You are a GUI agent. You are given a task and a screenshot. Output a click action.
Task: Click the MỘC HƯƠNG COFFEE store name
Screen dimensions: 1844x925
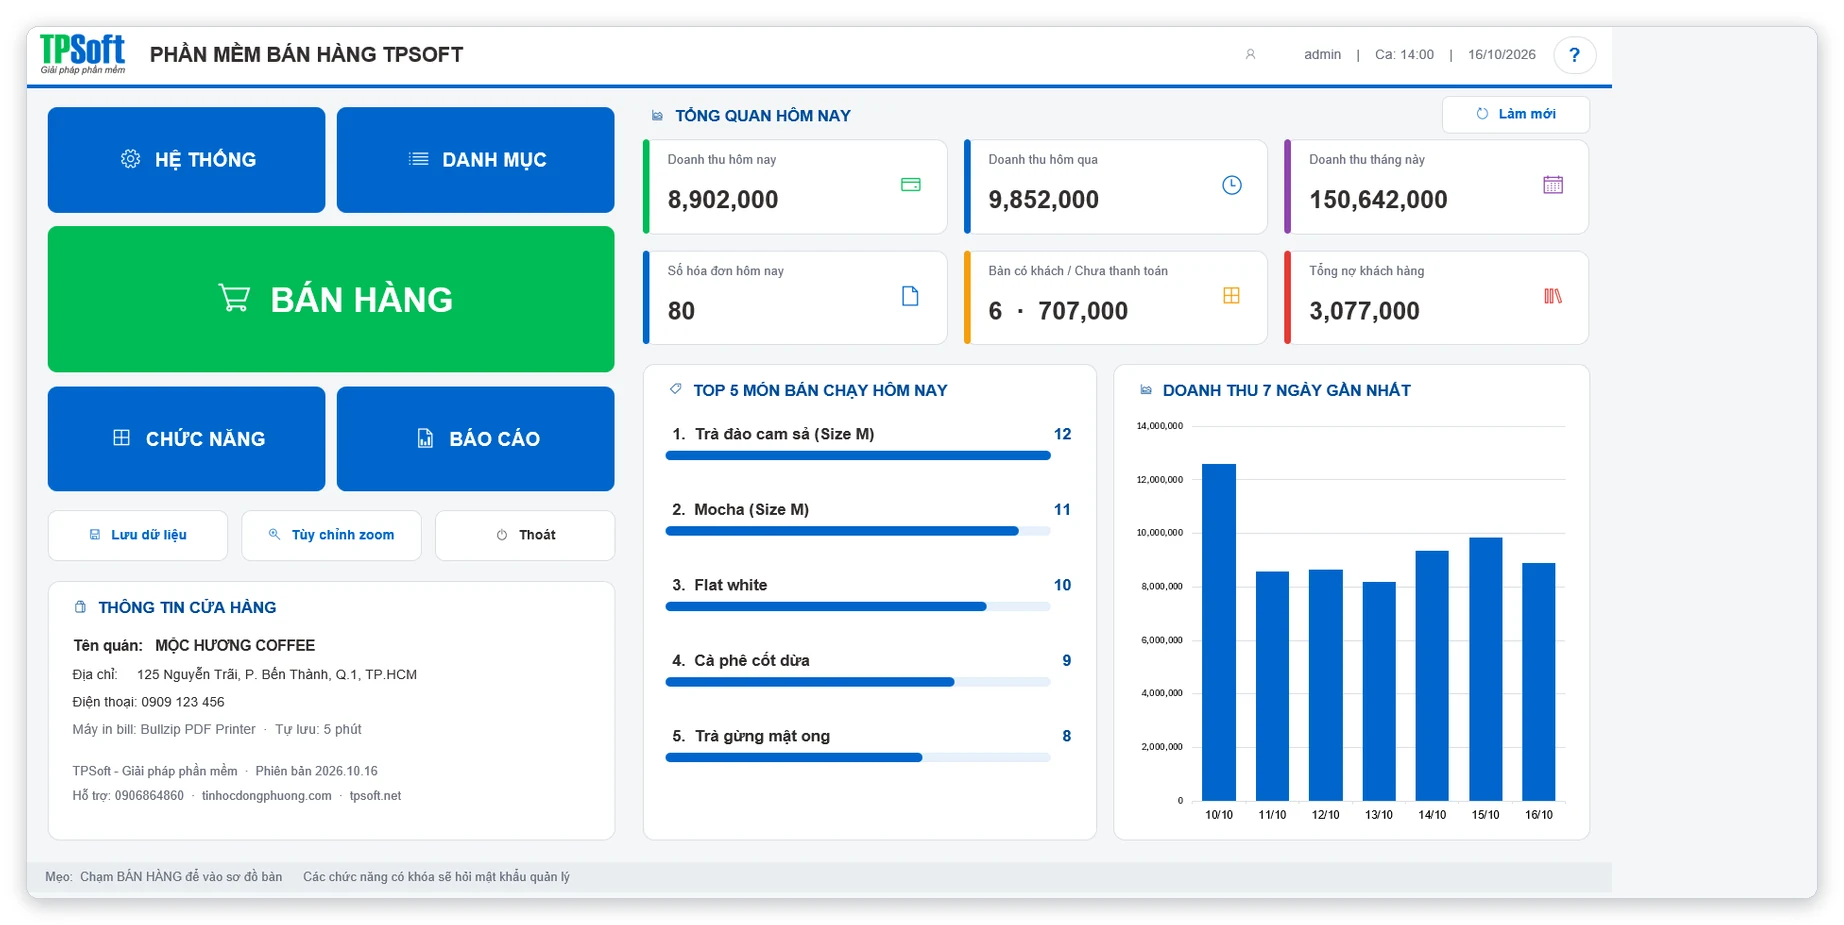235,646
